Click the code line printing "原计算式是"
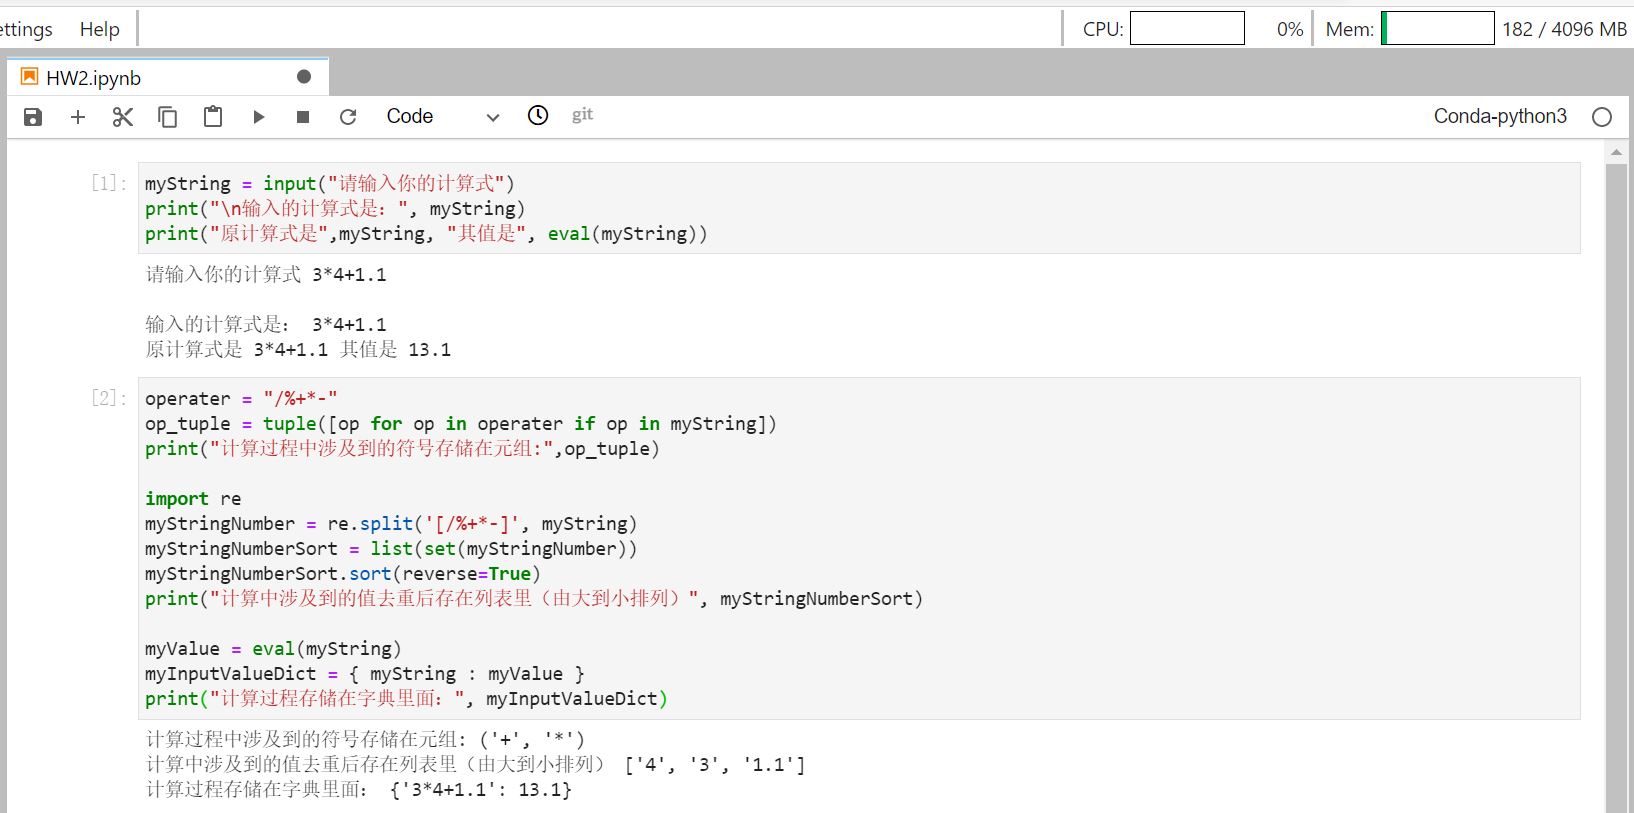 [x=426, y=234]
